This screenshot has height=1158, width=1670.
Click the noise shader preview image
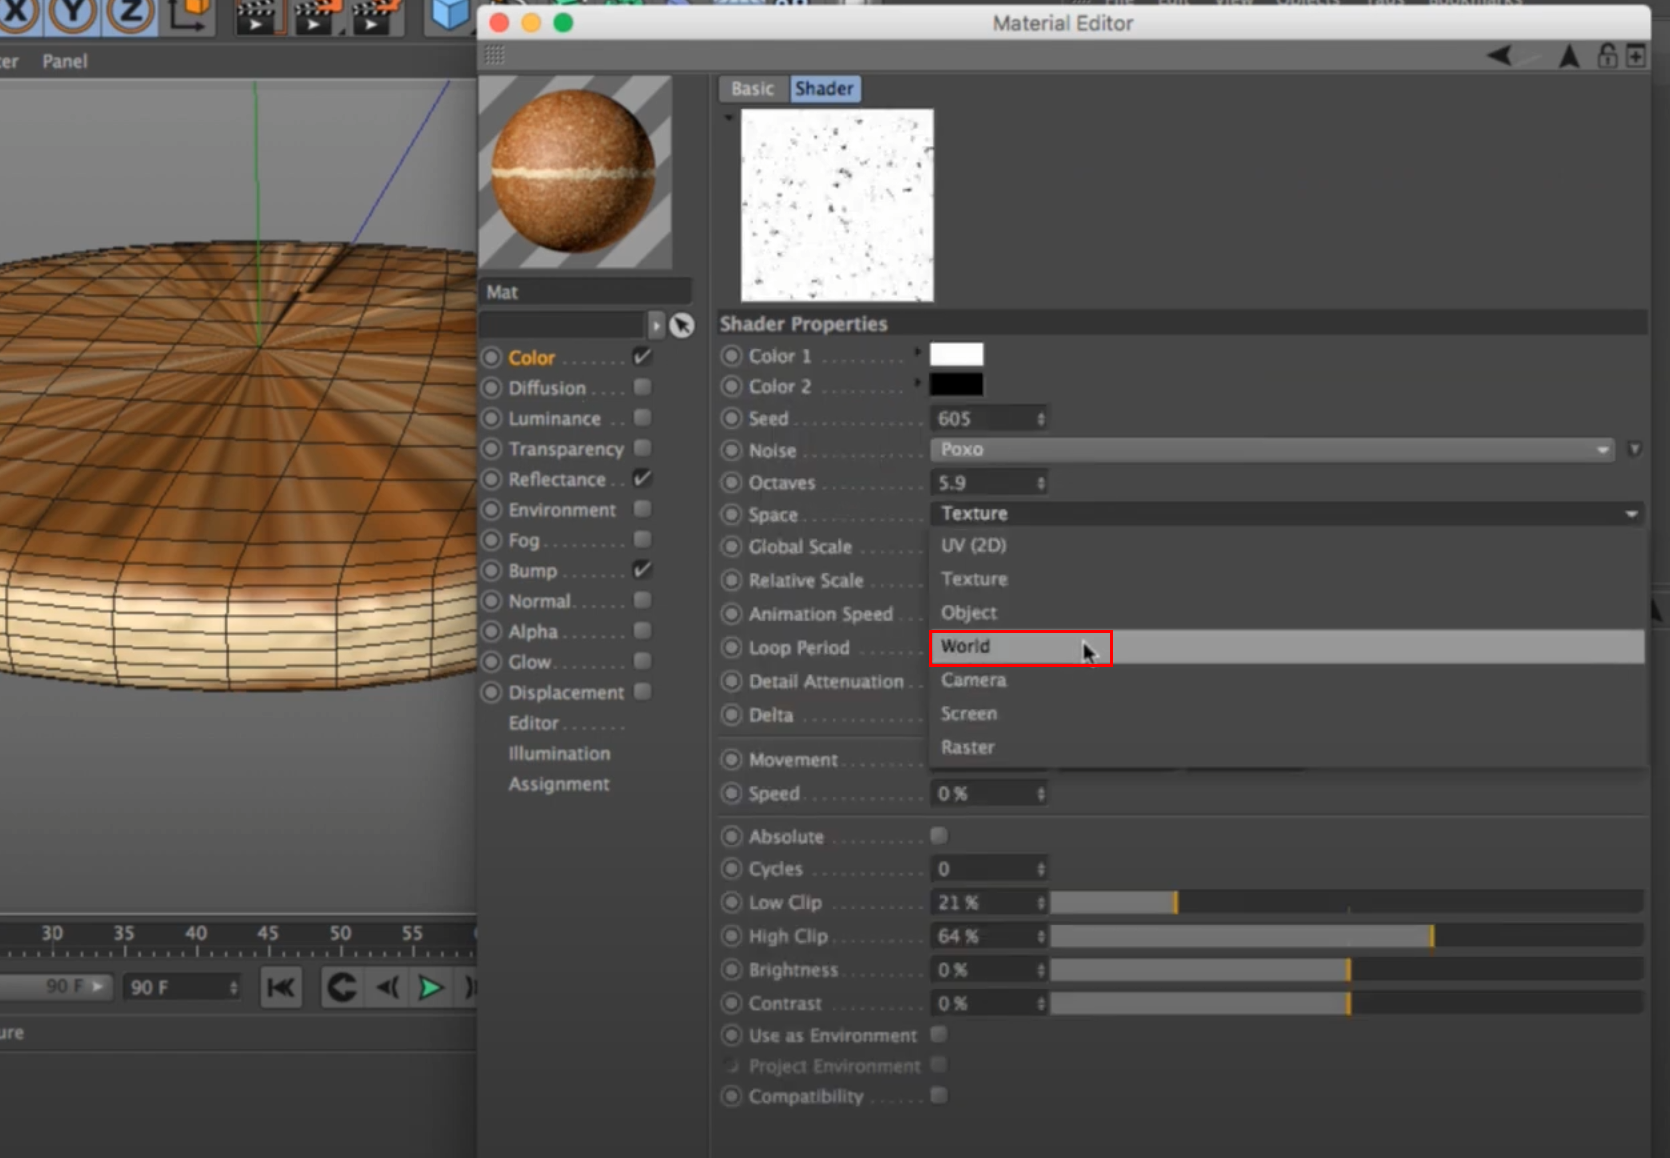(837, 205)
